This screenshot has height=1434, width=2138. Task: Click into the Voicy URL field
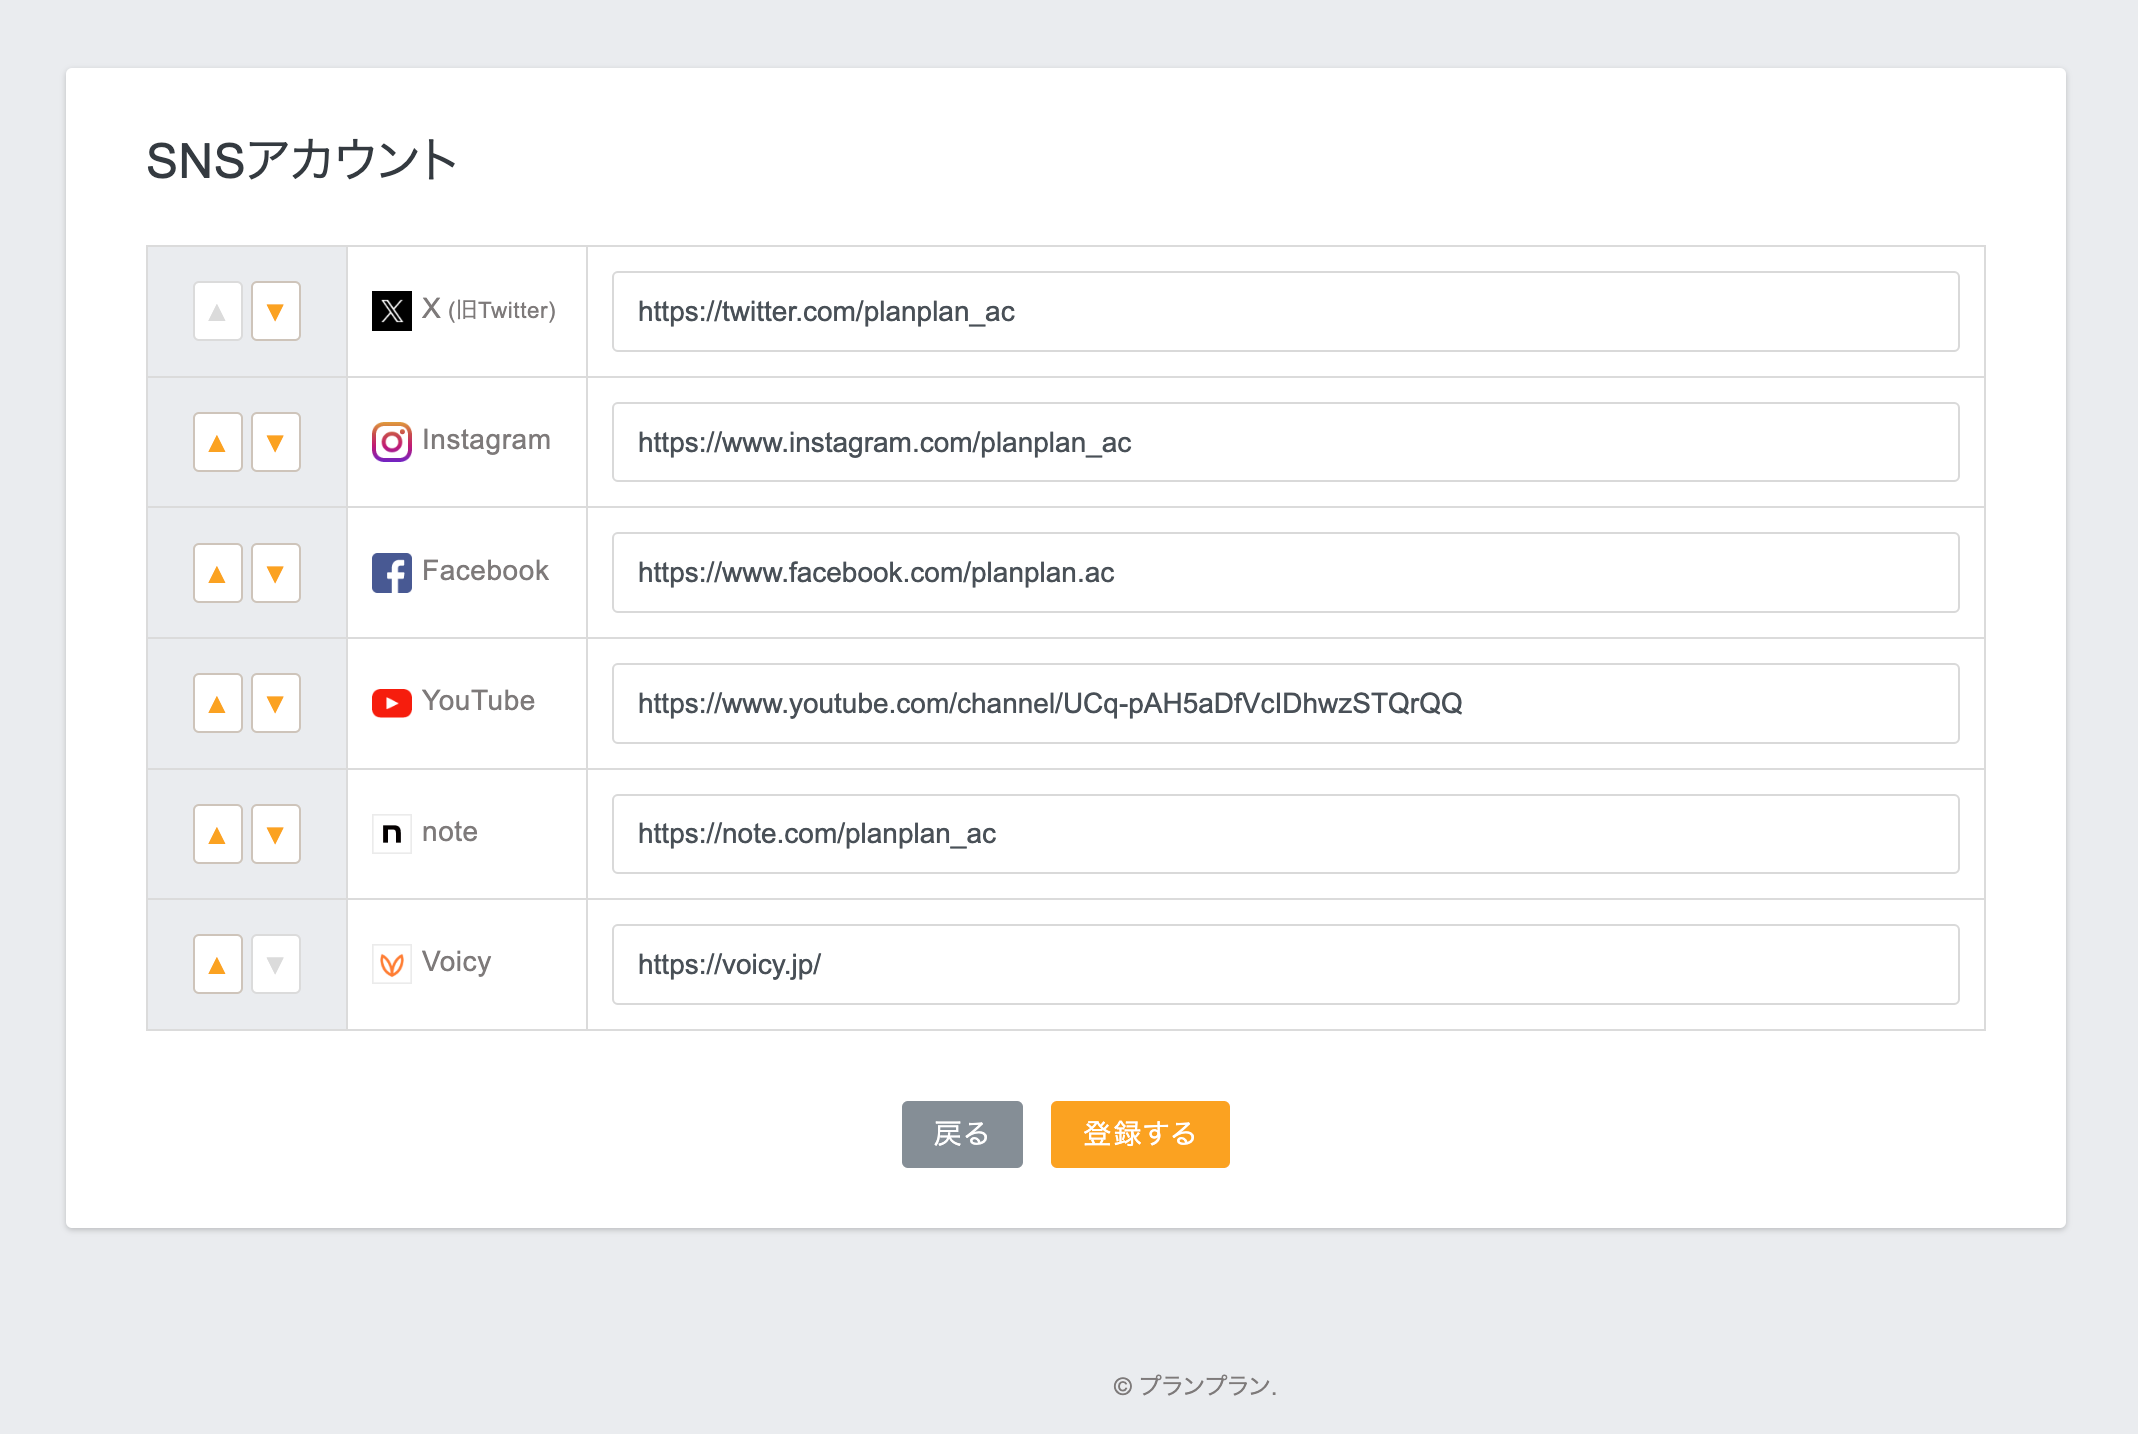(x=1285, y=964)
